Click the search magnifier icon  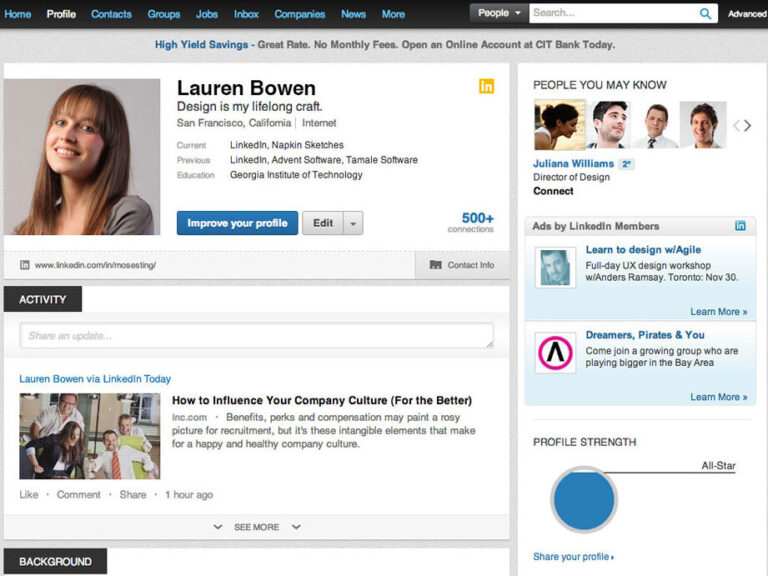pos(705,14)
